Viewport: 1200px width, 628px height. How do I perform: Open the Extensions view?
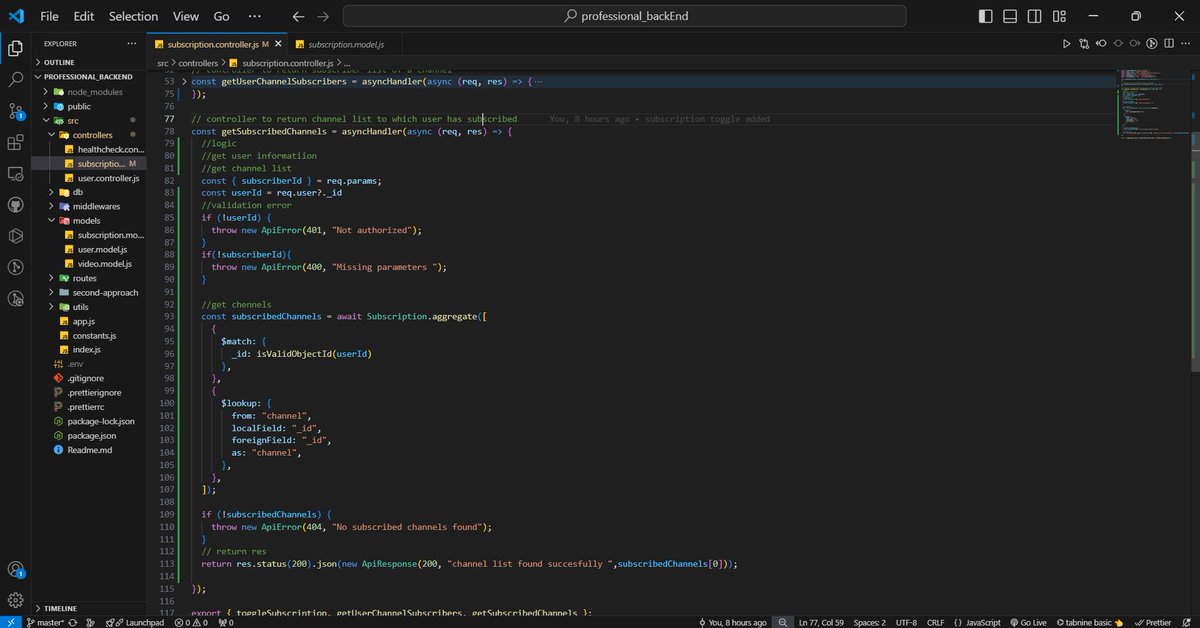(x=15, y=143)
